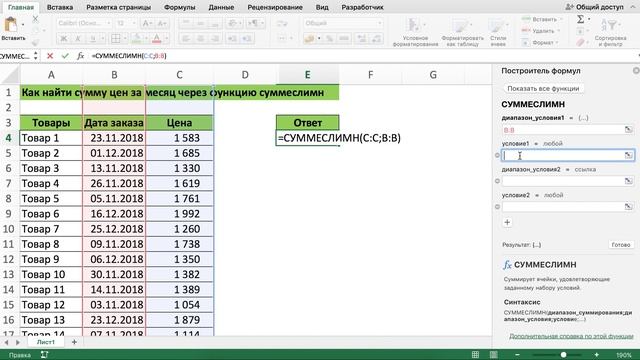Click the red font color A icon
Image resolution: width=640 pixels, height=360 pixels.
(x=156, y=39)
